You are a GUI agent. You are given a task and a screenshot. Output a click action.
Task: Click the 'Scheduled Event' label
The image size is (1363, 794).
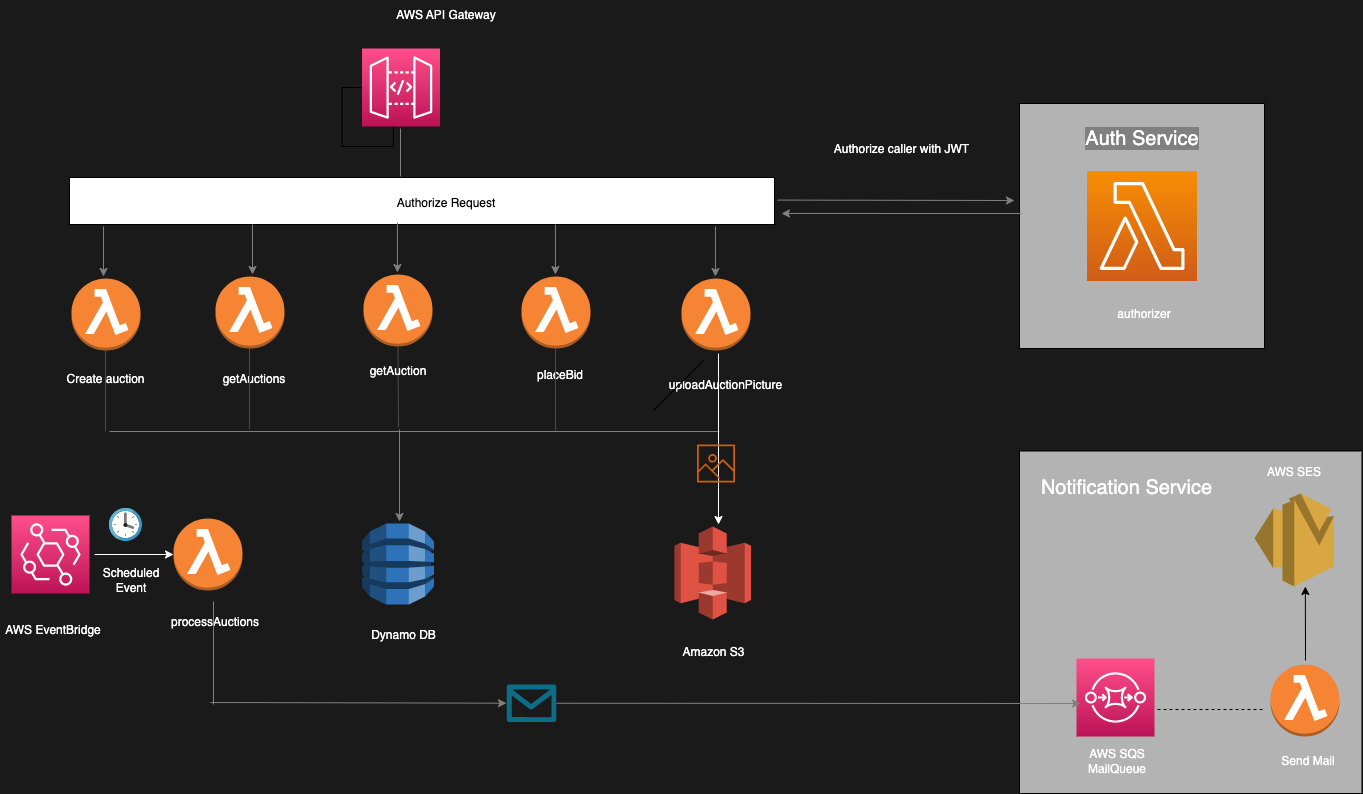click(x=131, y=580)
